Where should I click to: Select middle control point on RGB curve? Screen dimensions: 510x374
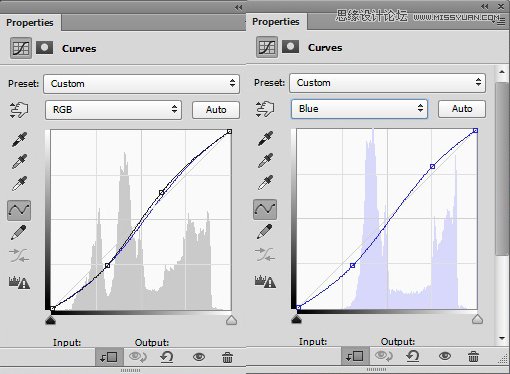tap(162, 193)
